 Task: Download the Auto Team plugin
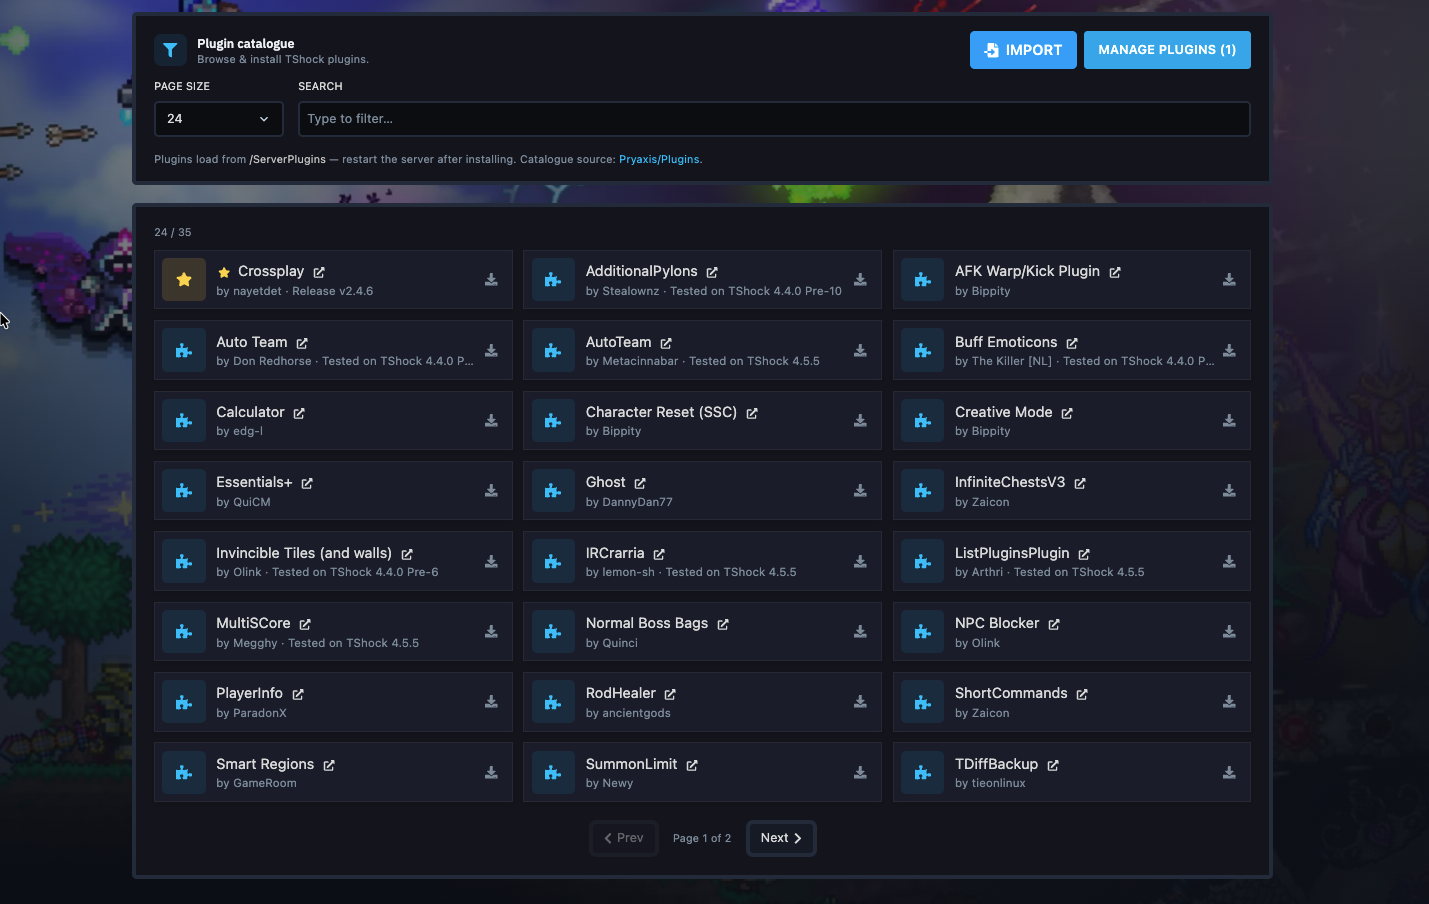491,351
